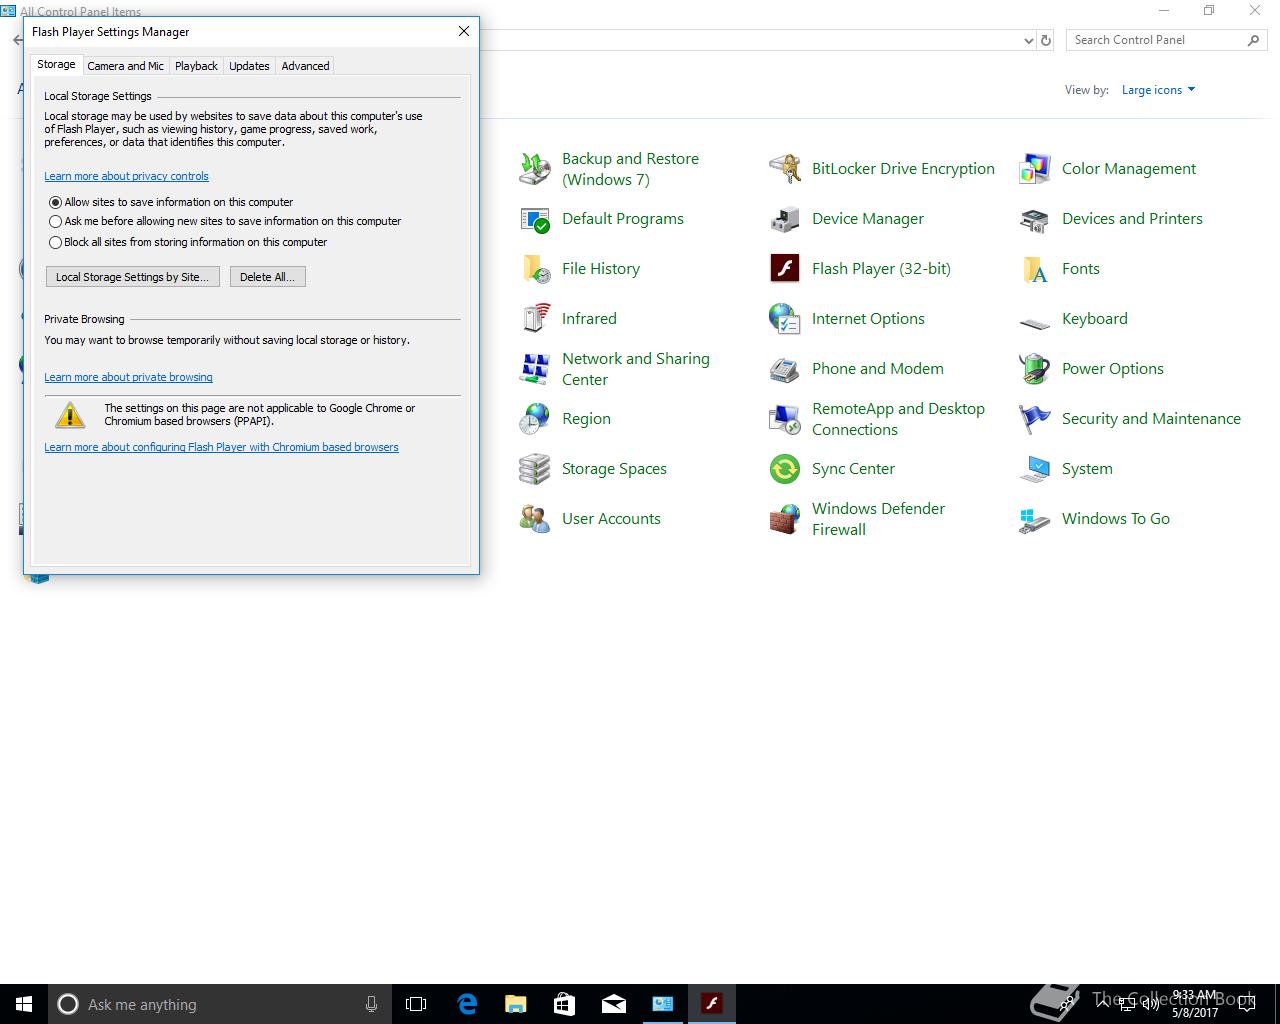Select the Flash Player taskbar button
1280x1024 pixels.
click(712, 1004)
